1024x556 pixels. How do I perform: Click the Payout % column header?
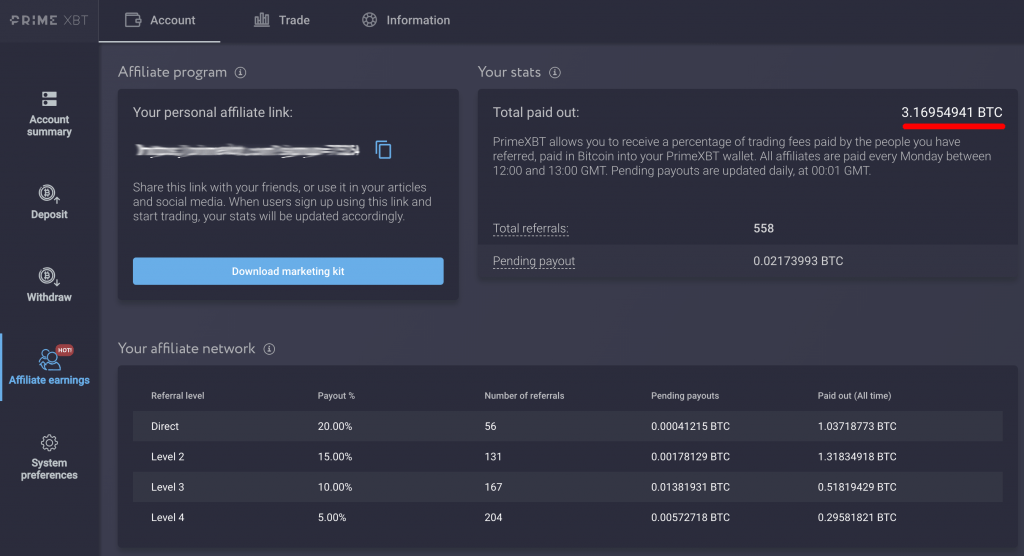click(336, 396)
